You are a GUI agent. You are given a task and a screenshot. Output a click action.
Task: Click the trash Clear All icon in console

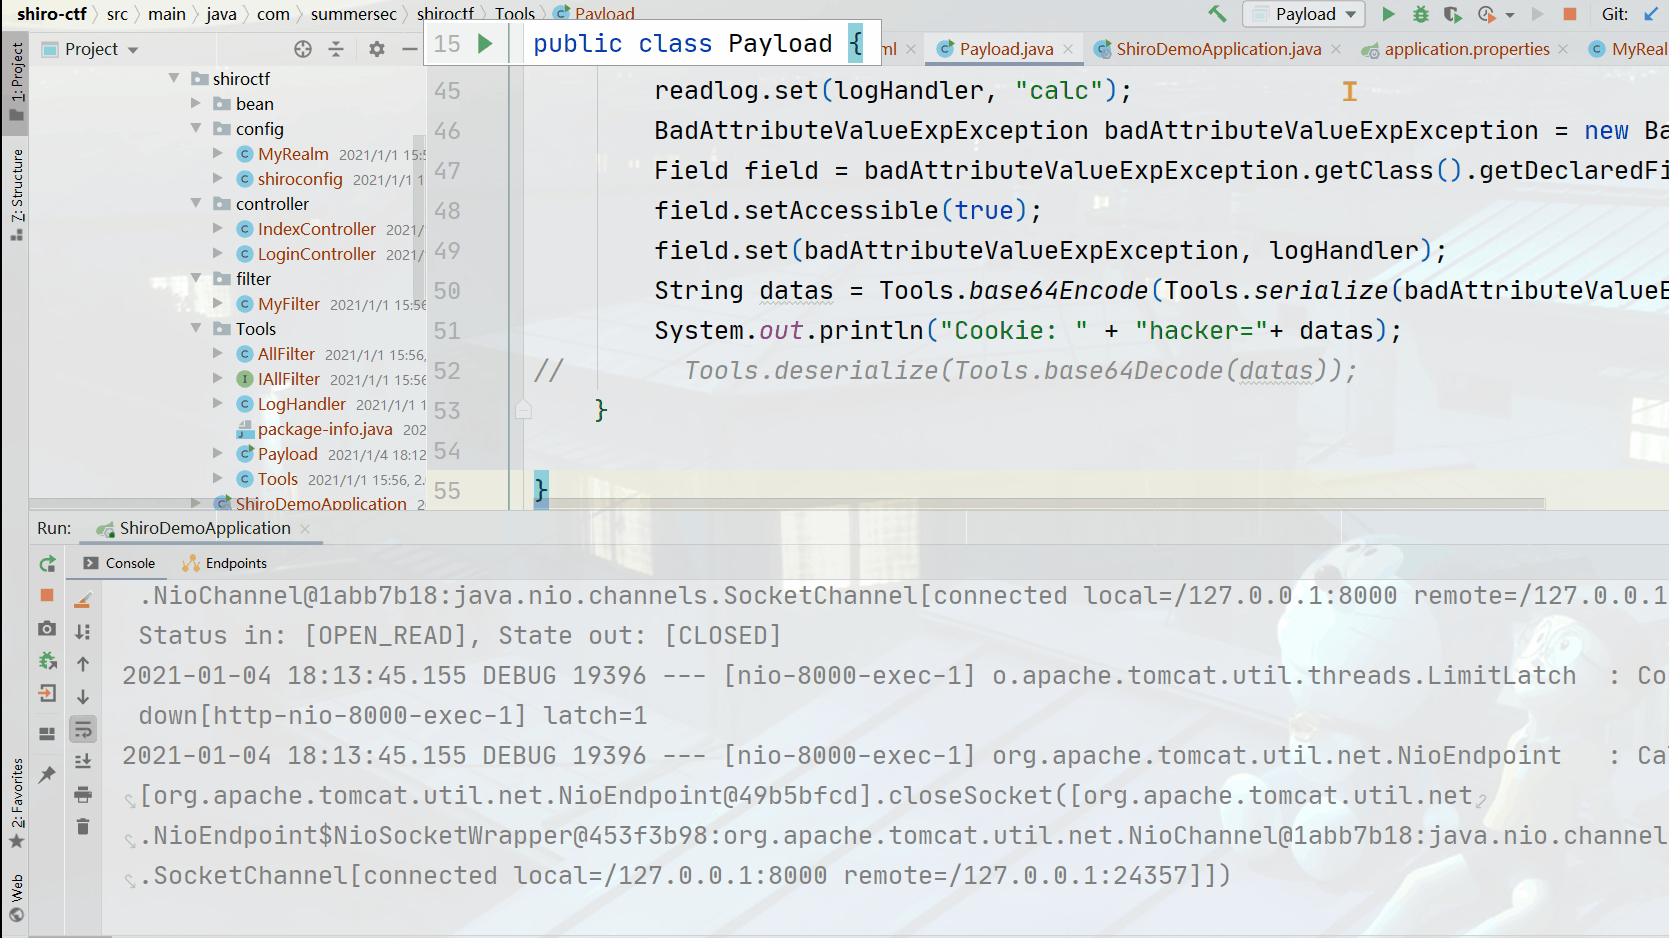[x=83, y=827]
